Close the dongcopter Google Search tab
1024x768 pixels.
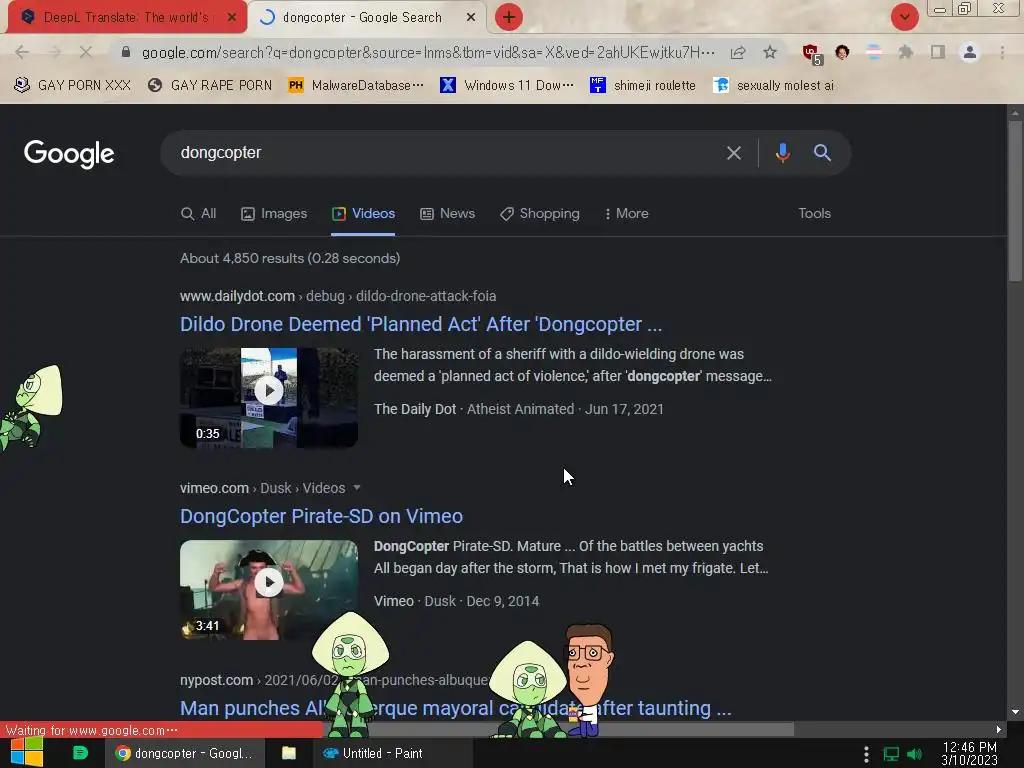(x=471, y=18)
